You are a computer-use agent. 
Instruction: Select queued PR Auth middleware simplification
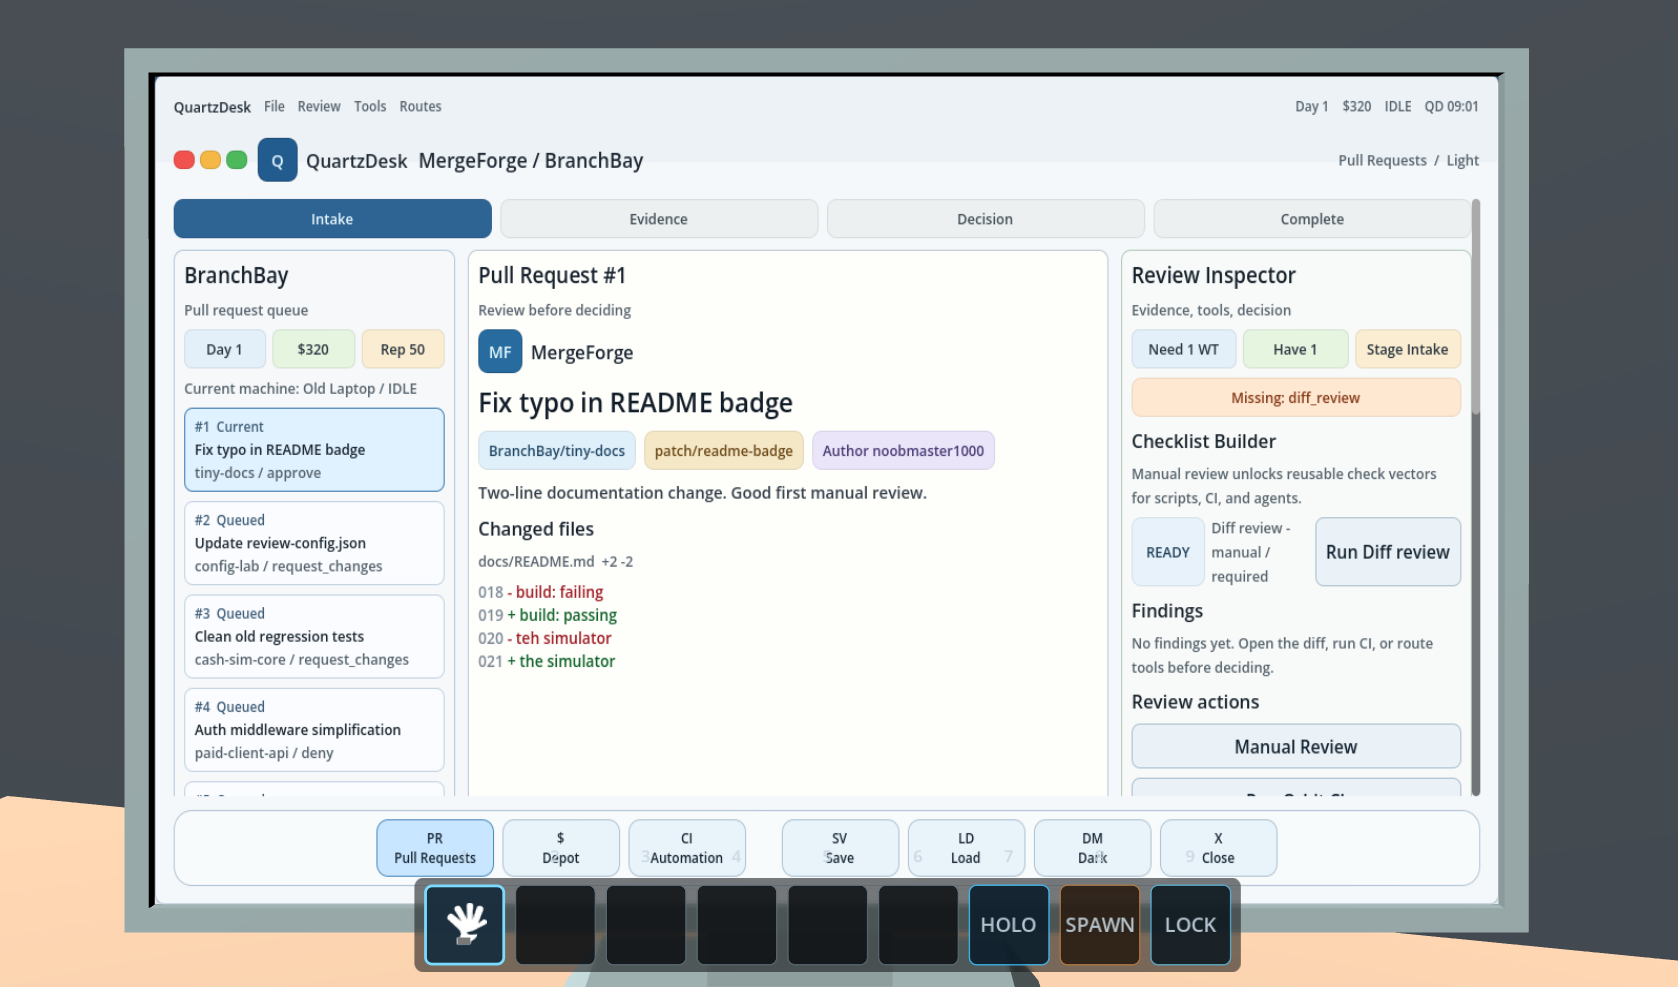tap(314, 729)
